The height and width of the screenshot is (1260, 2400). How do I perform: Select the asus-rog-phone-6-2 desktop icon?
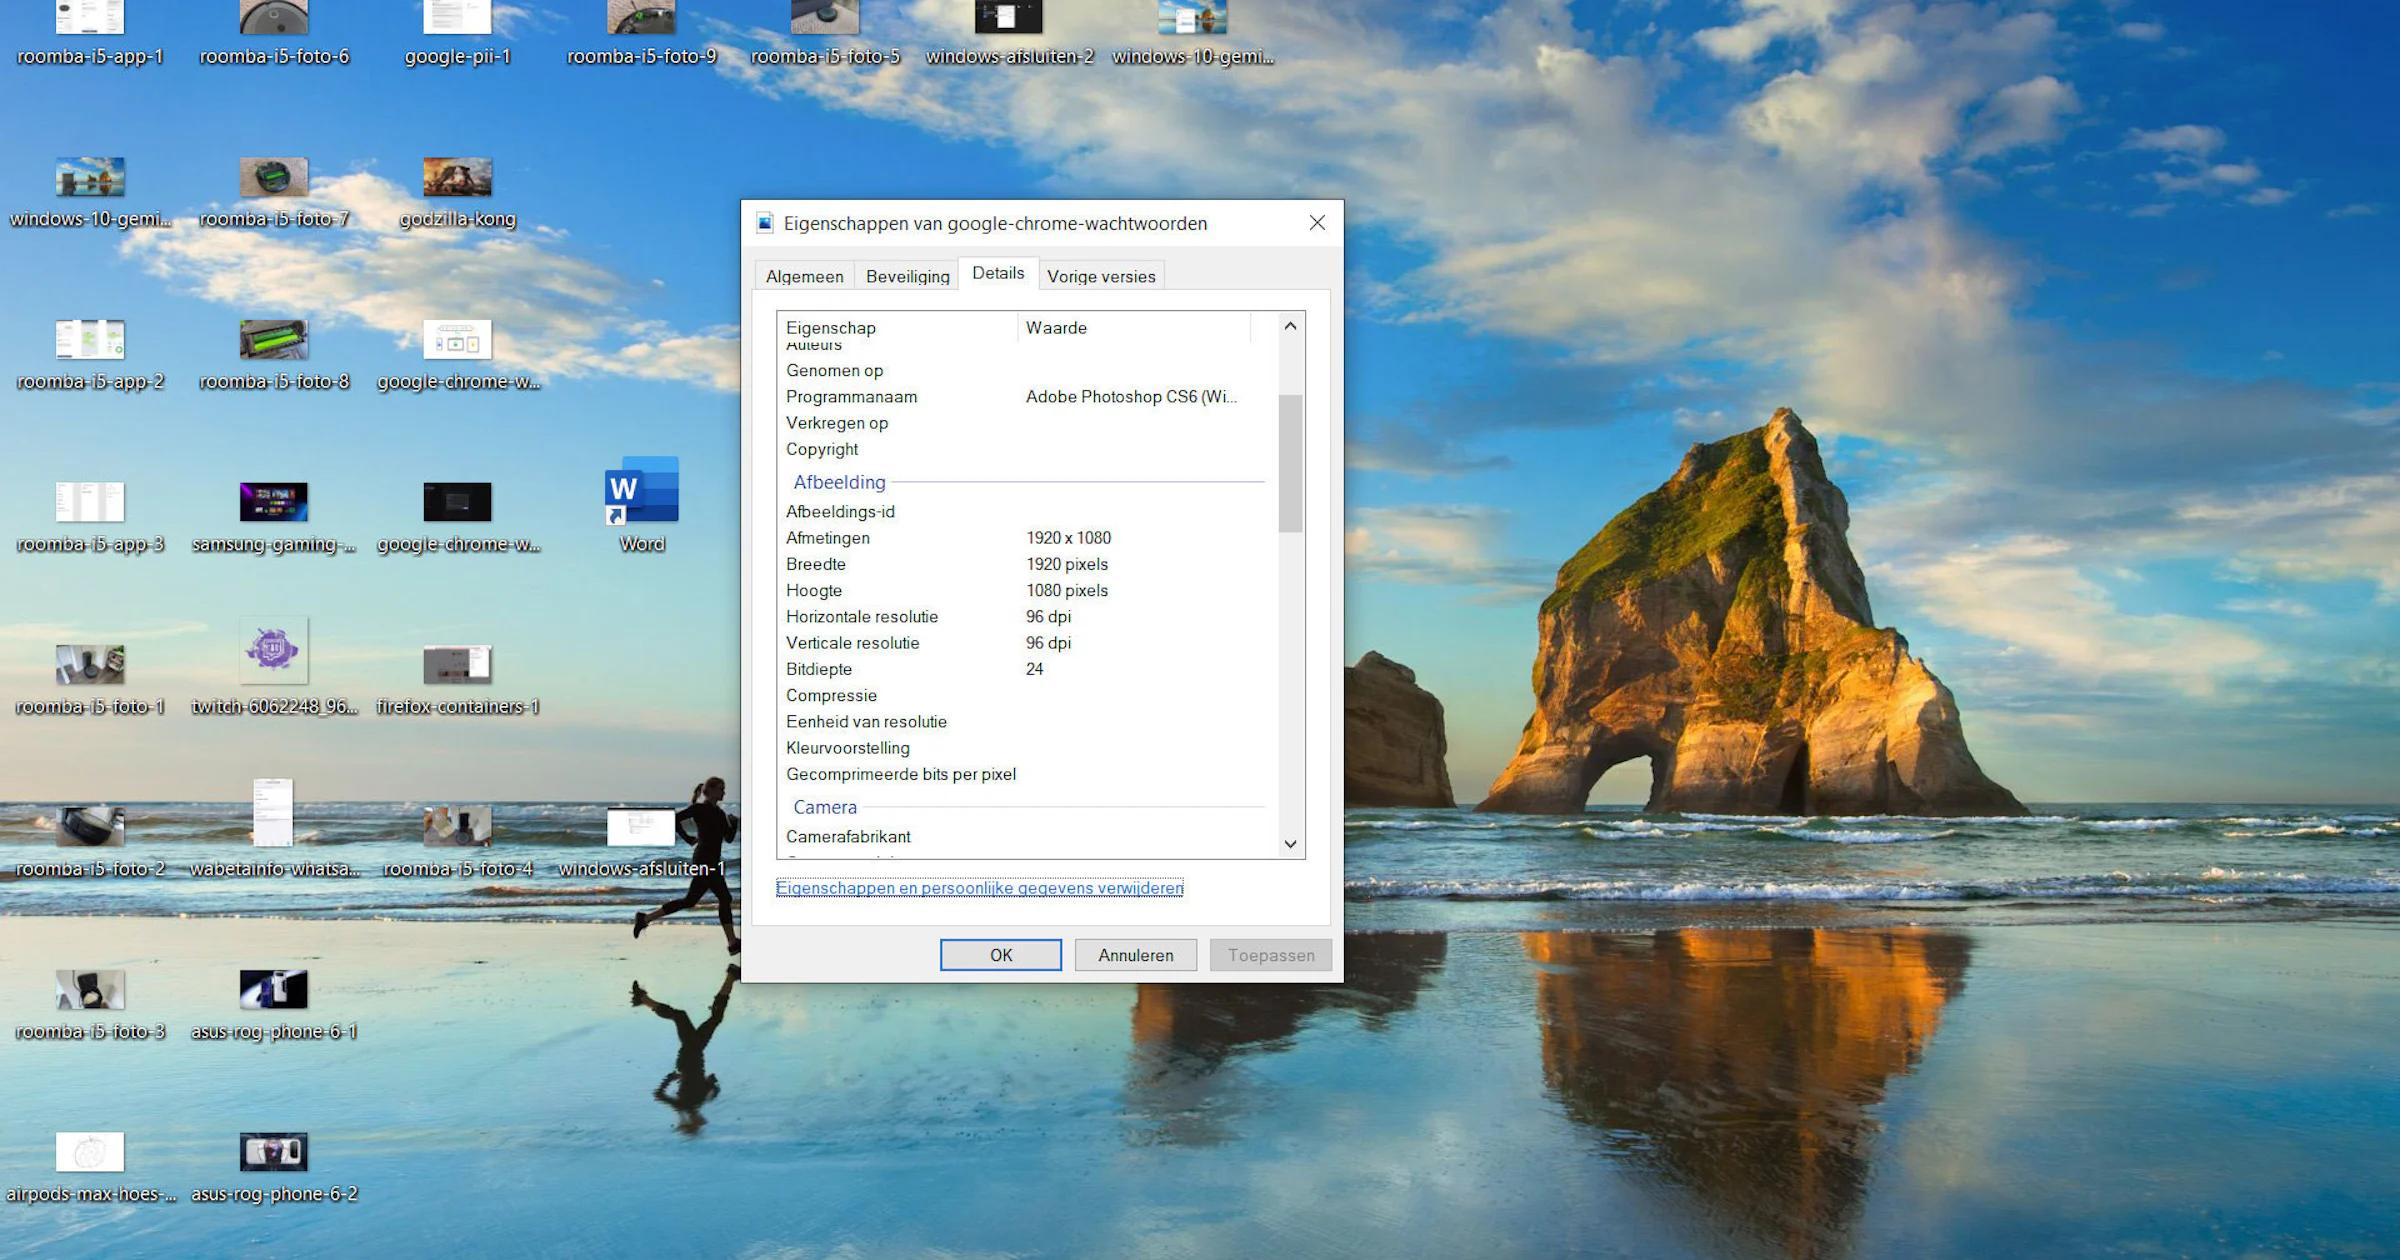[x=274, y=1167]
